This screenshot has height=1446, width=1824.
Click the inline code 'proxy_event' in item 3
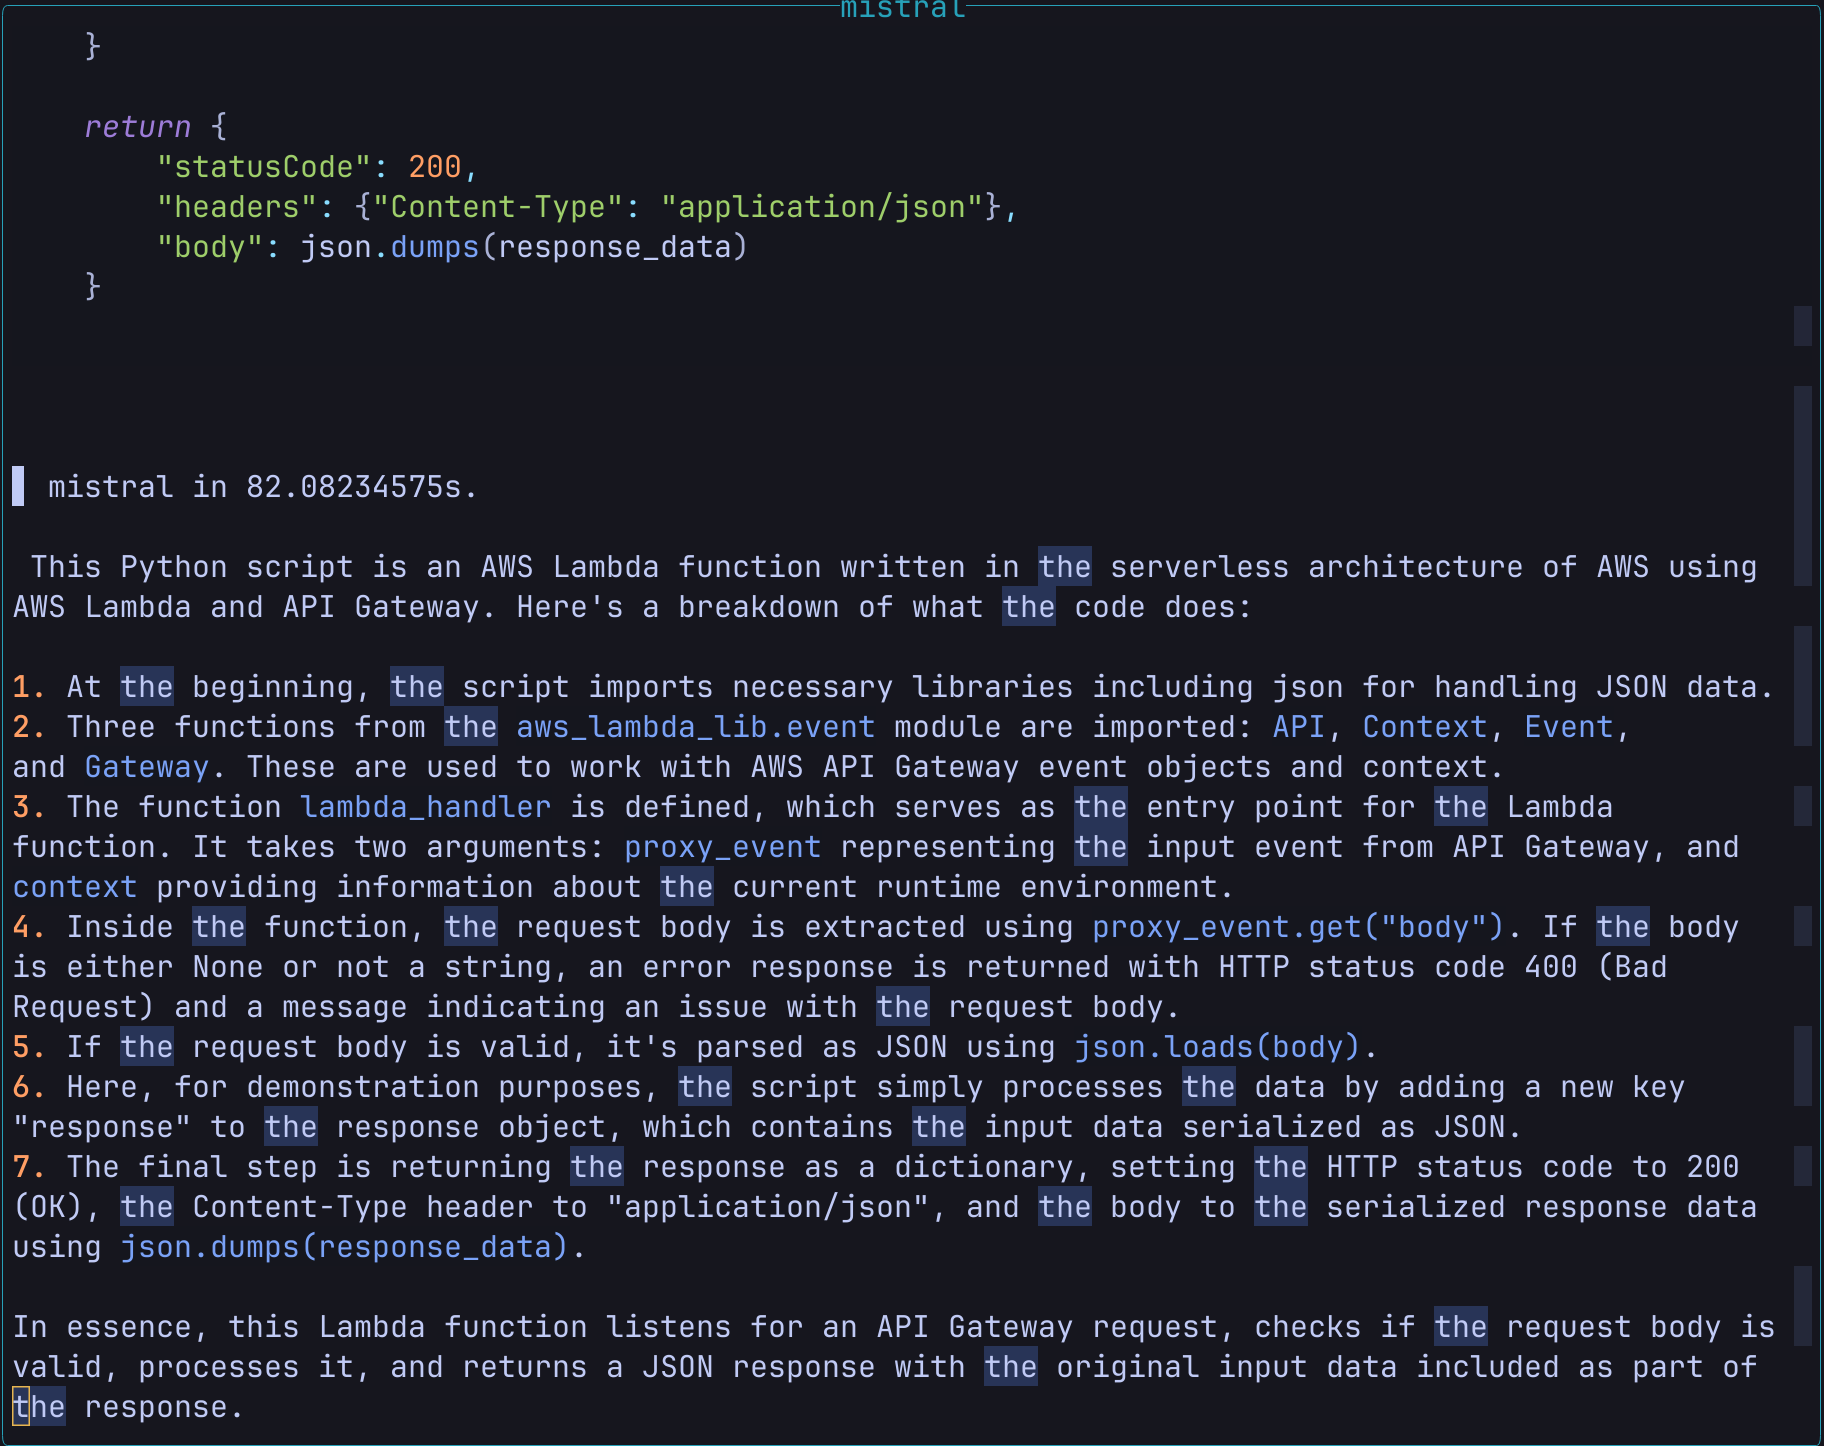(723, 847)
